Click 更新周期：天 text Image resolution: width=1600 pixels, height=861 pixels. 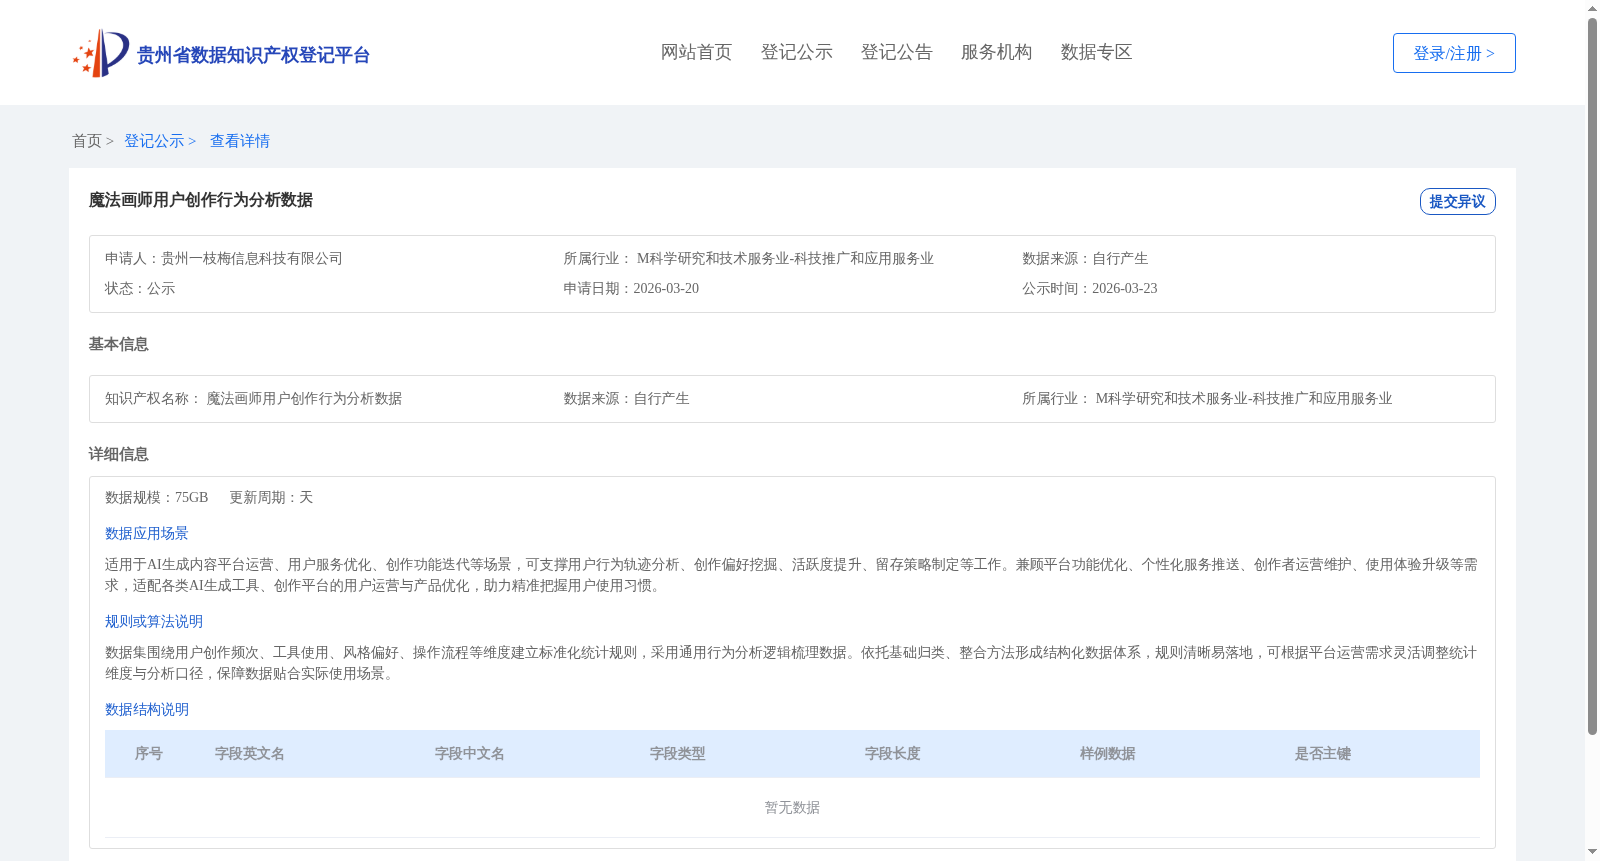click(x=271, y=497)
